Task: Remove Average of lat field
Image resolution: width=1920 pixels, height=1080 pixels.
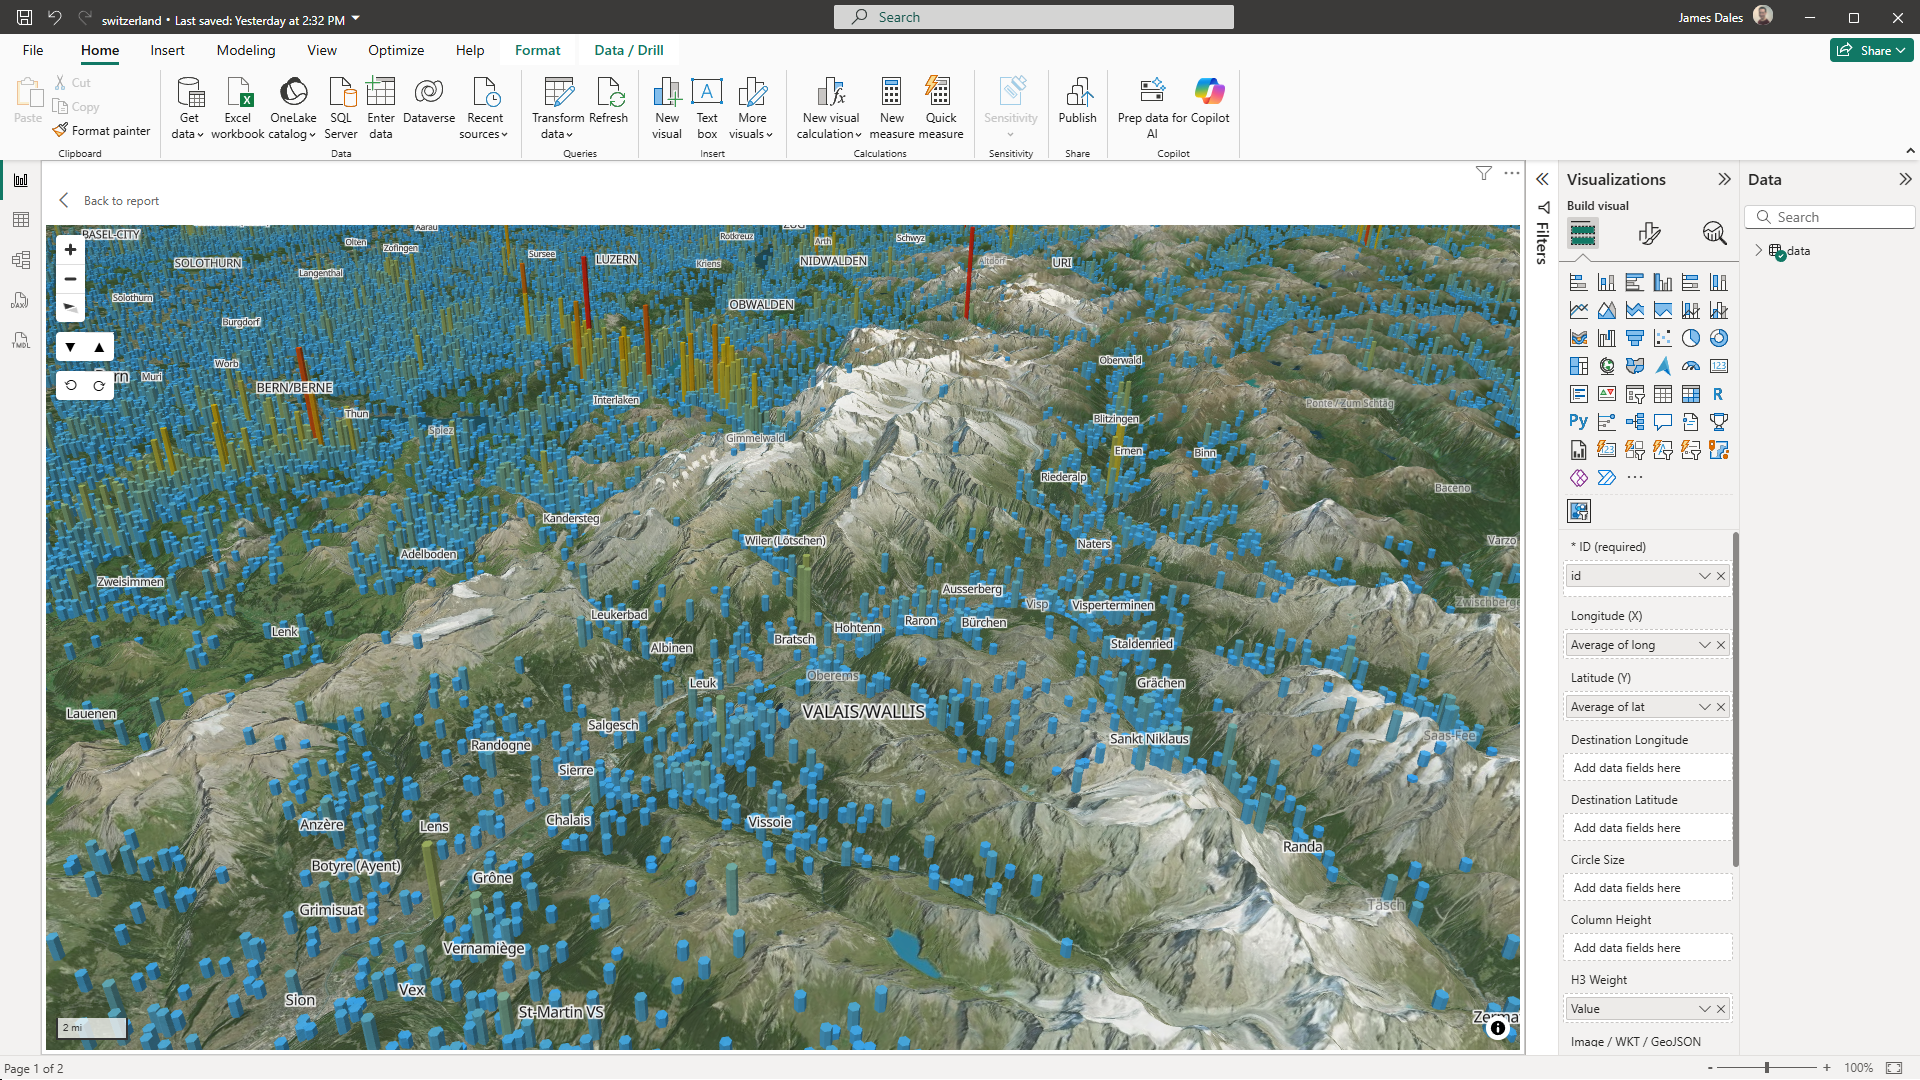Action: (x=1721, y=707)
